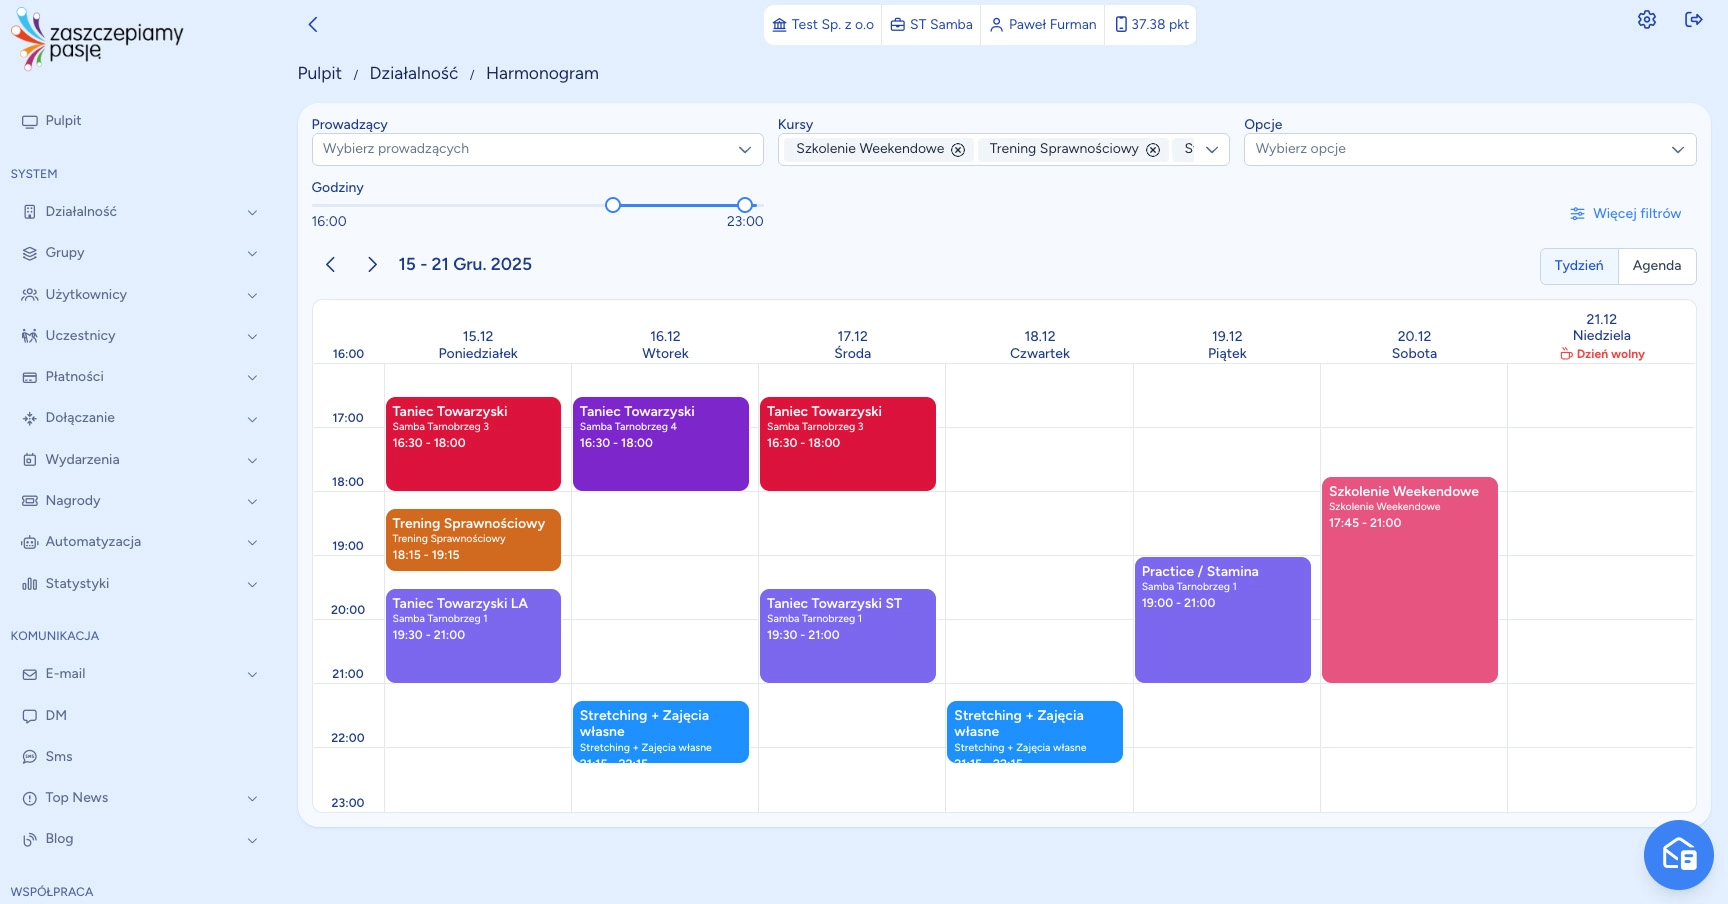
Task: Open the Prowadzący dropdown
Action: 537,149
